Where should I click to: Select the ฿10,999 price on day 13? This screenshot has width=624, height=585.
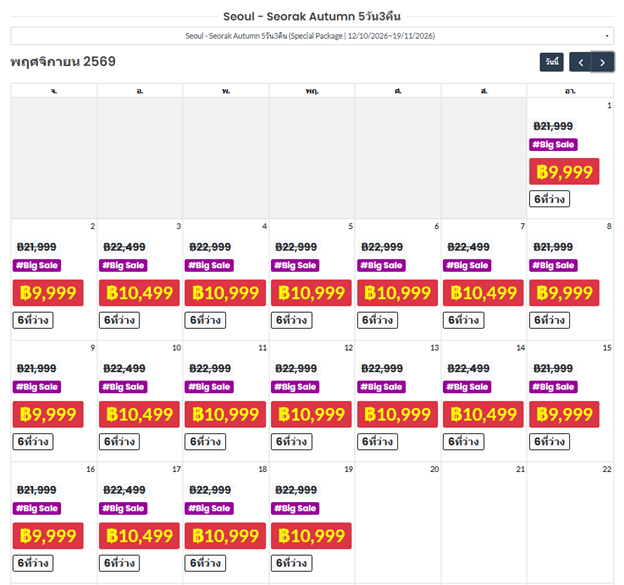[397, 415]
